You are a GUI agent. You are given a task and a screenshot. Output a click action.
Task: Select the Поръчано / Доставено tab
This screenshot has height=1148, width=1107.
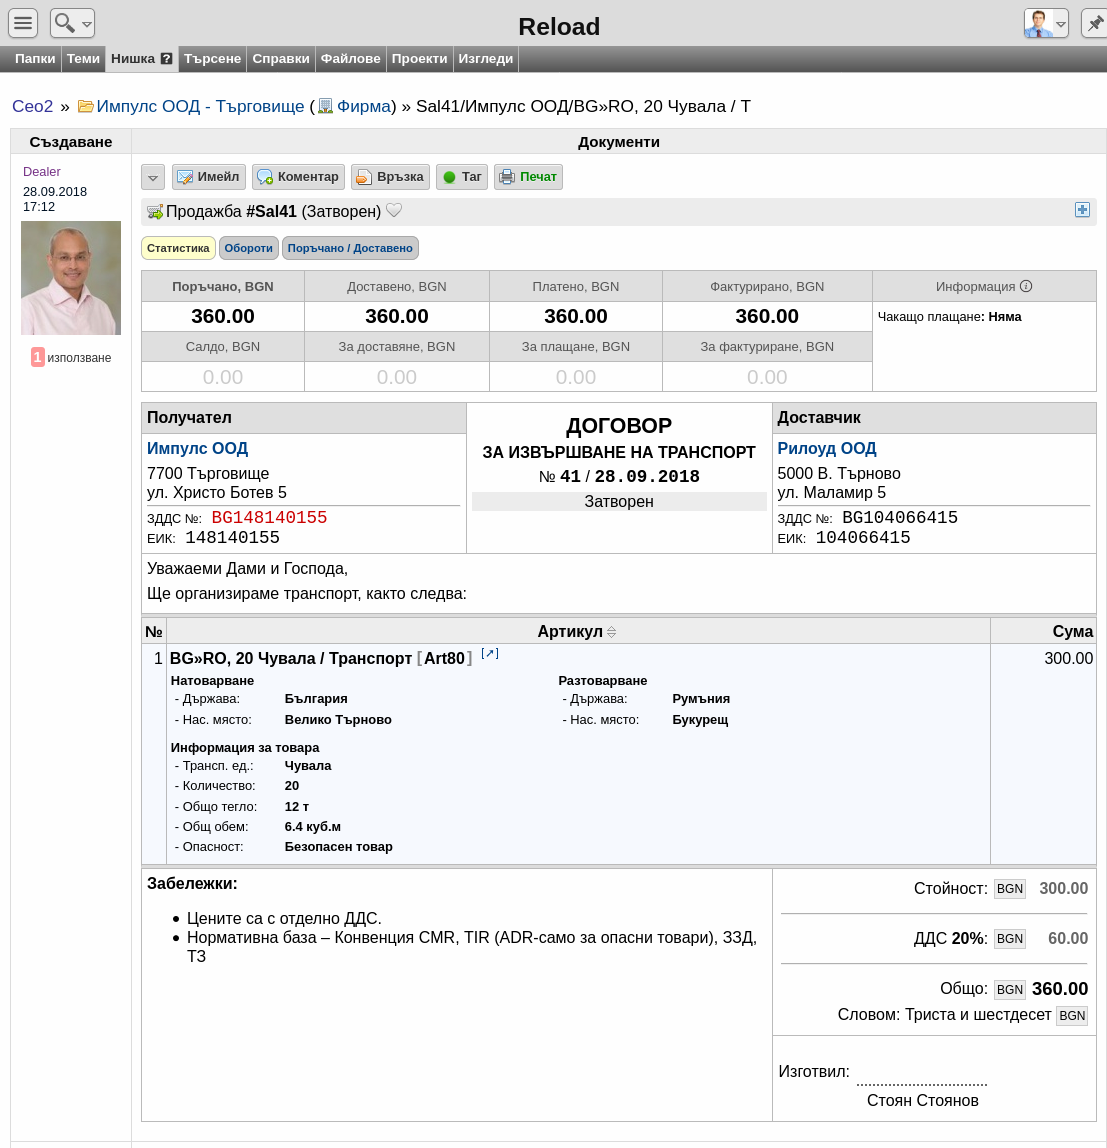coord(350,248)
